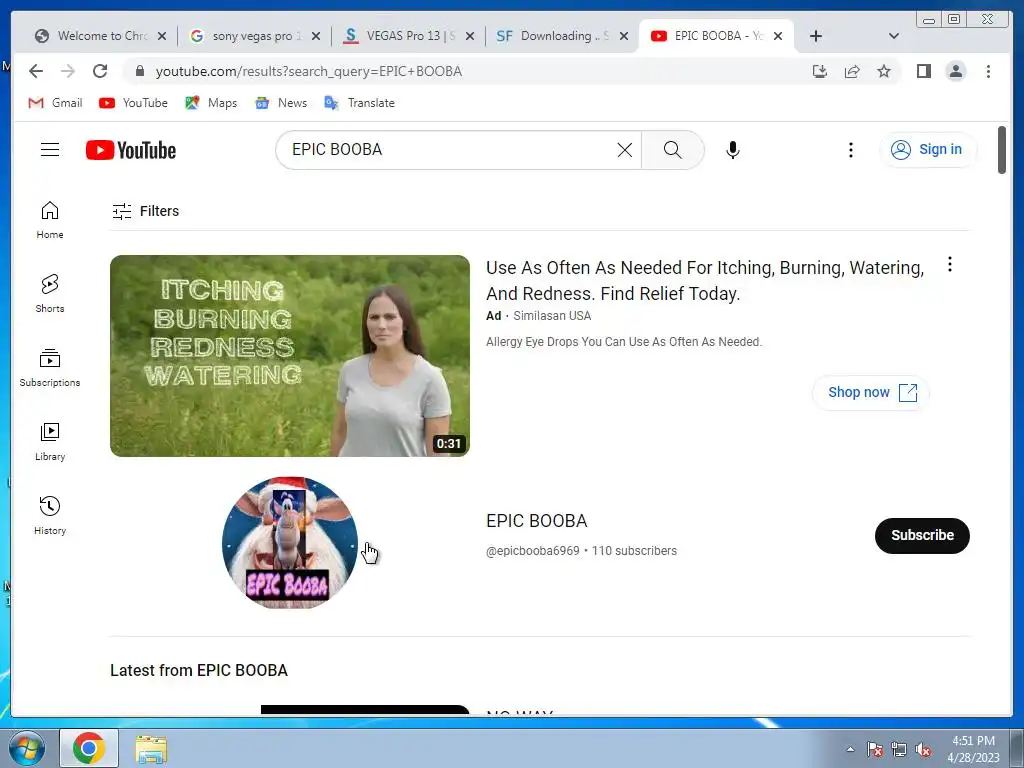The image size is (1024, 768).
Task: Open the News bookmark
Action: tap(281, 103)
